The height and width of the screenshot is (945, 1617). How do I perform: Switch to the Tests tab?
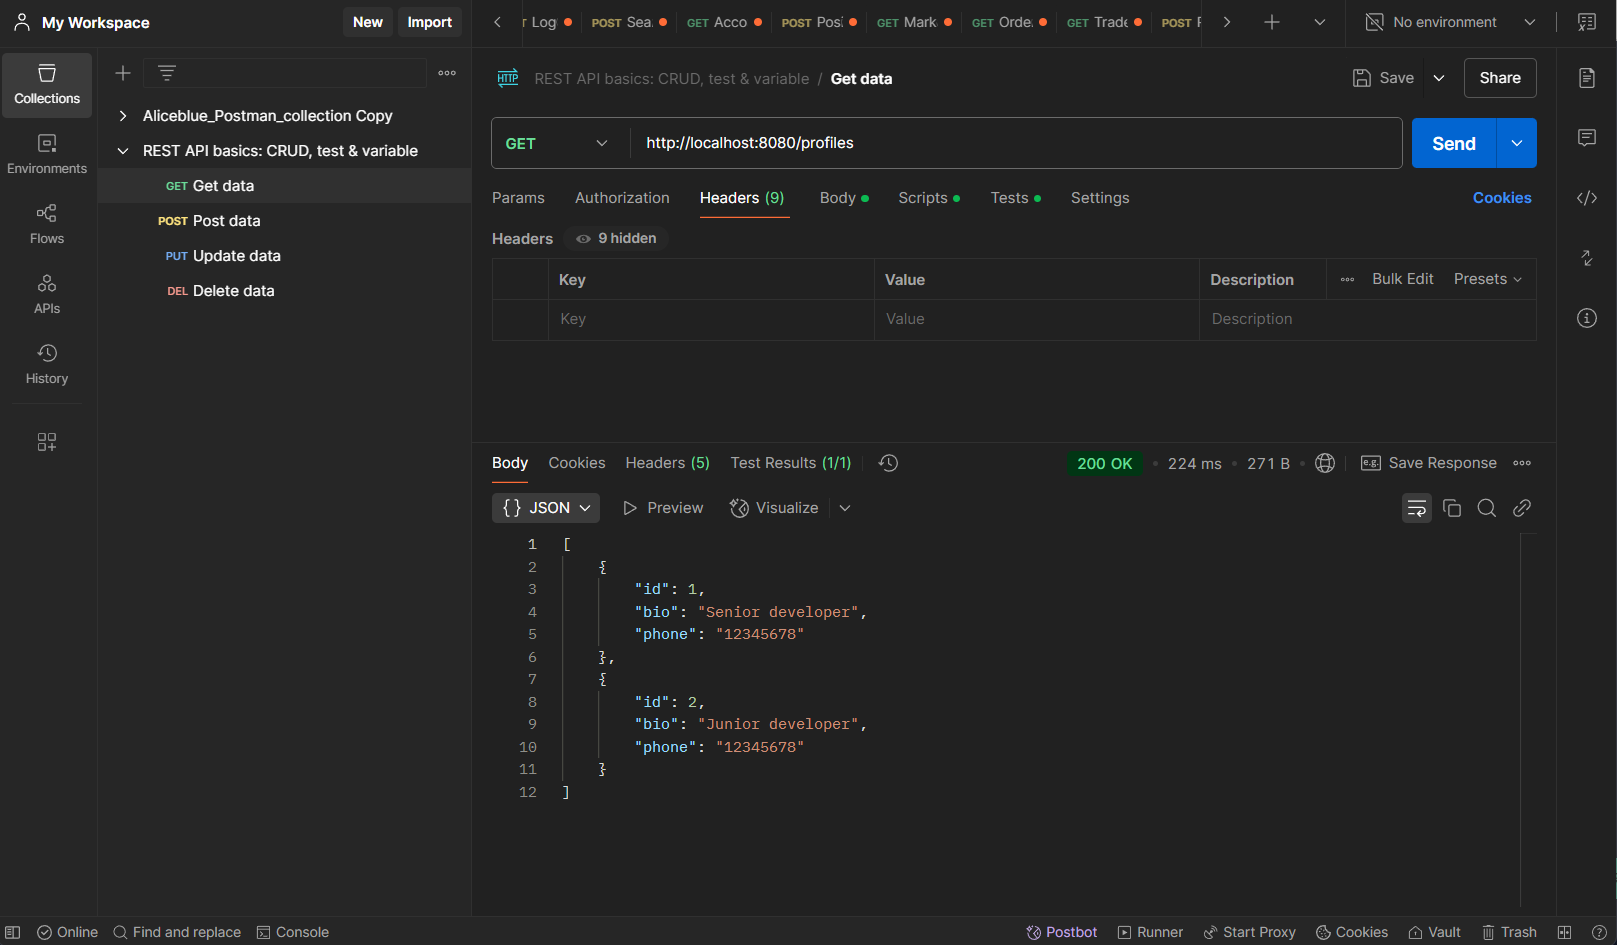tap(1016, 198)
